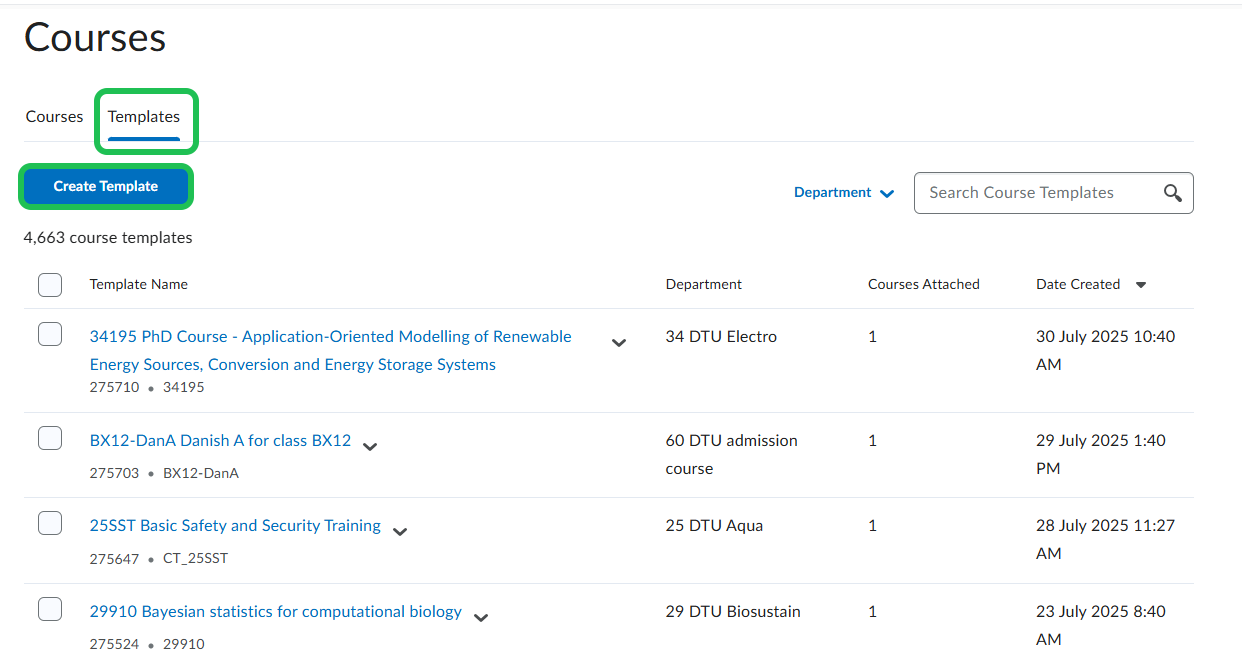Viewport: 1242px width, 667px height.
Task: Expand 25SST Basic Safety actions chevron
Action: [x=400, y=532]
